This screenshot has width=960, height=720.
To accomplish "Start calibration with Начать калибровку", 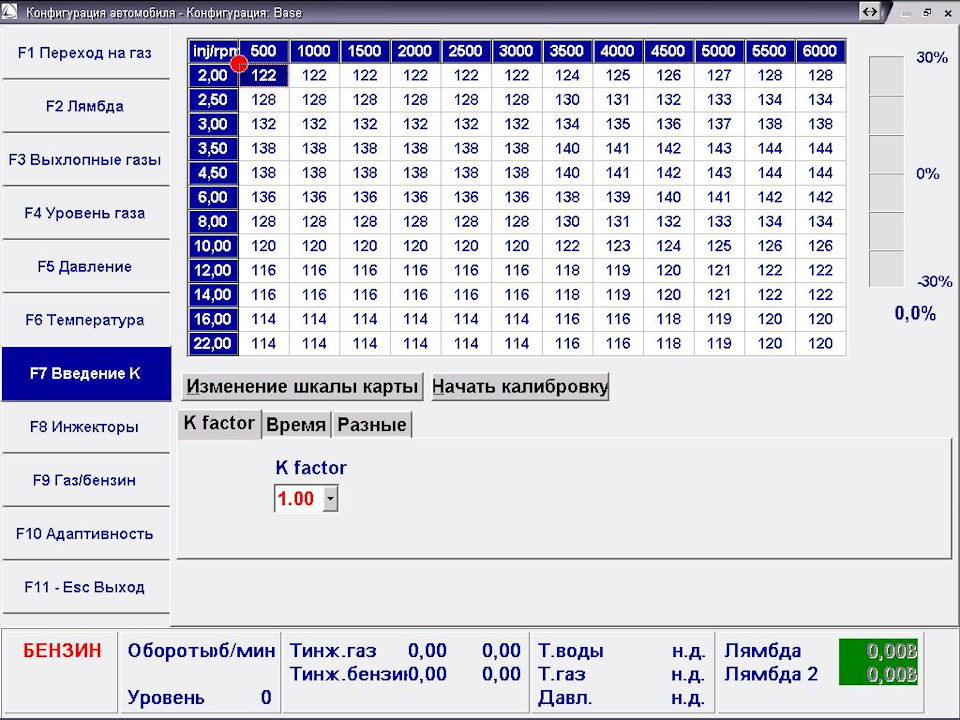I will [x=520, y=386].
